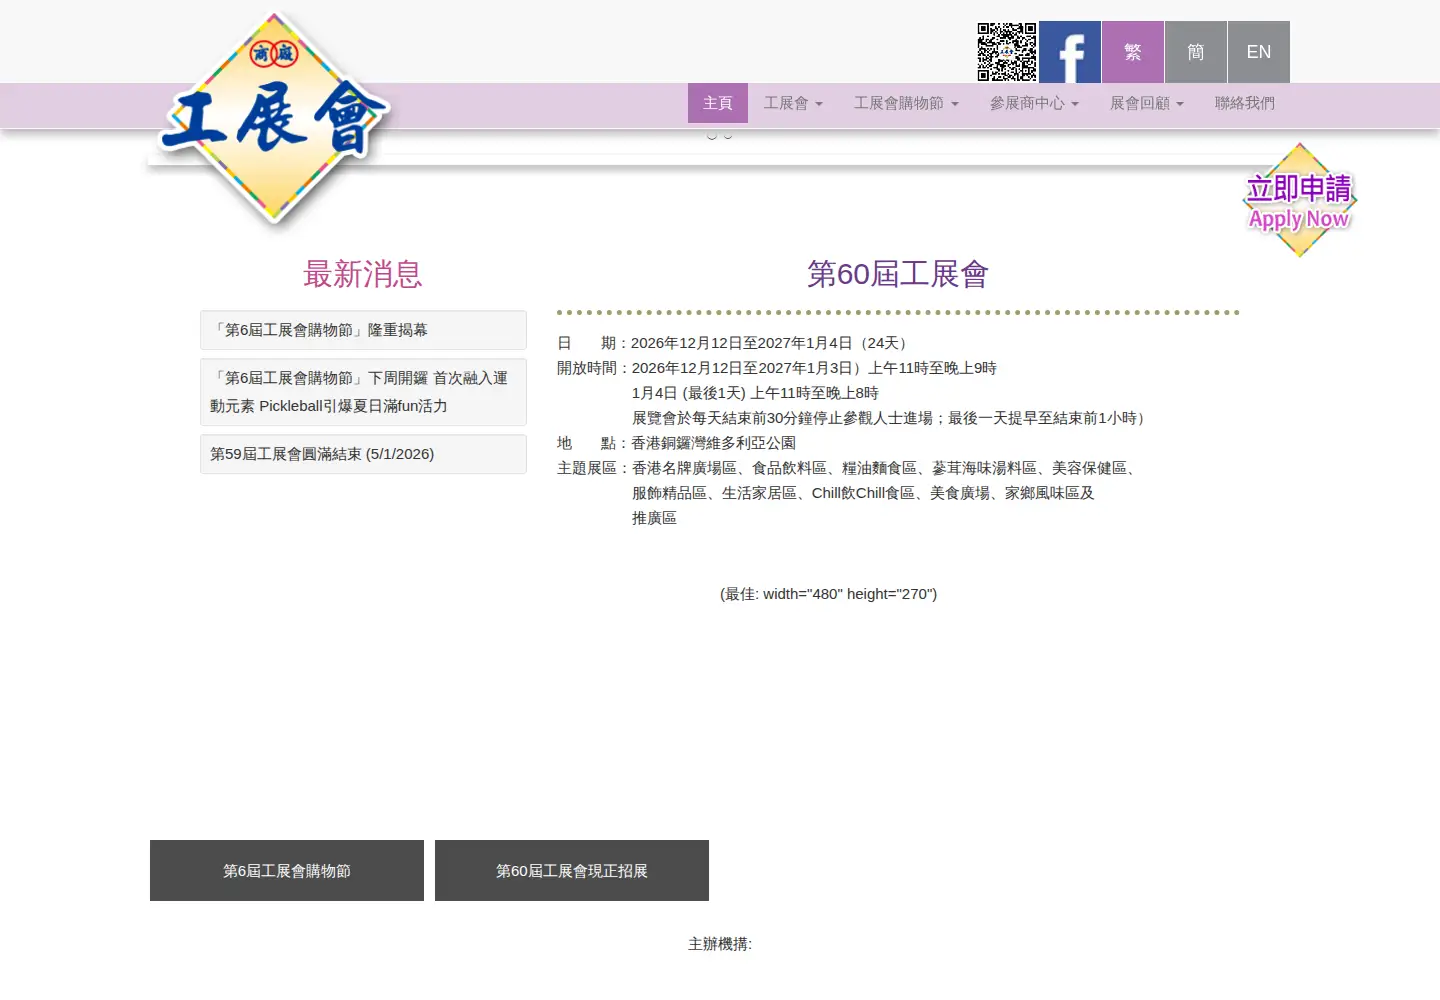Expand the 工展會購物節 dropdown menu
The image size is (1440, 1000).
[906, 103]
